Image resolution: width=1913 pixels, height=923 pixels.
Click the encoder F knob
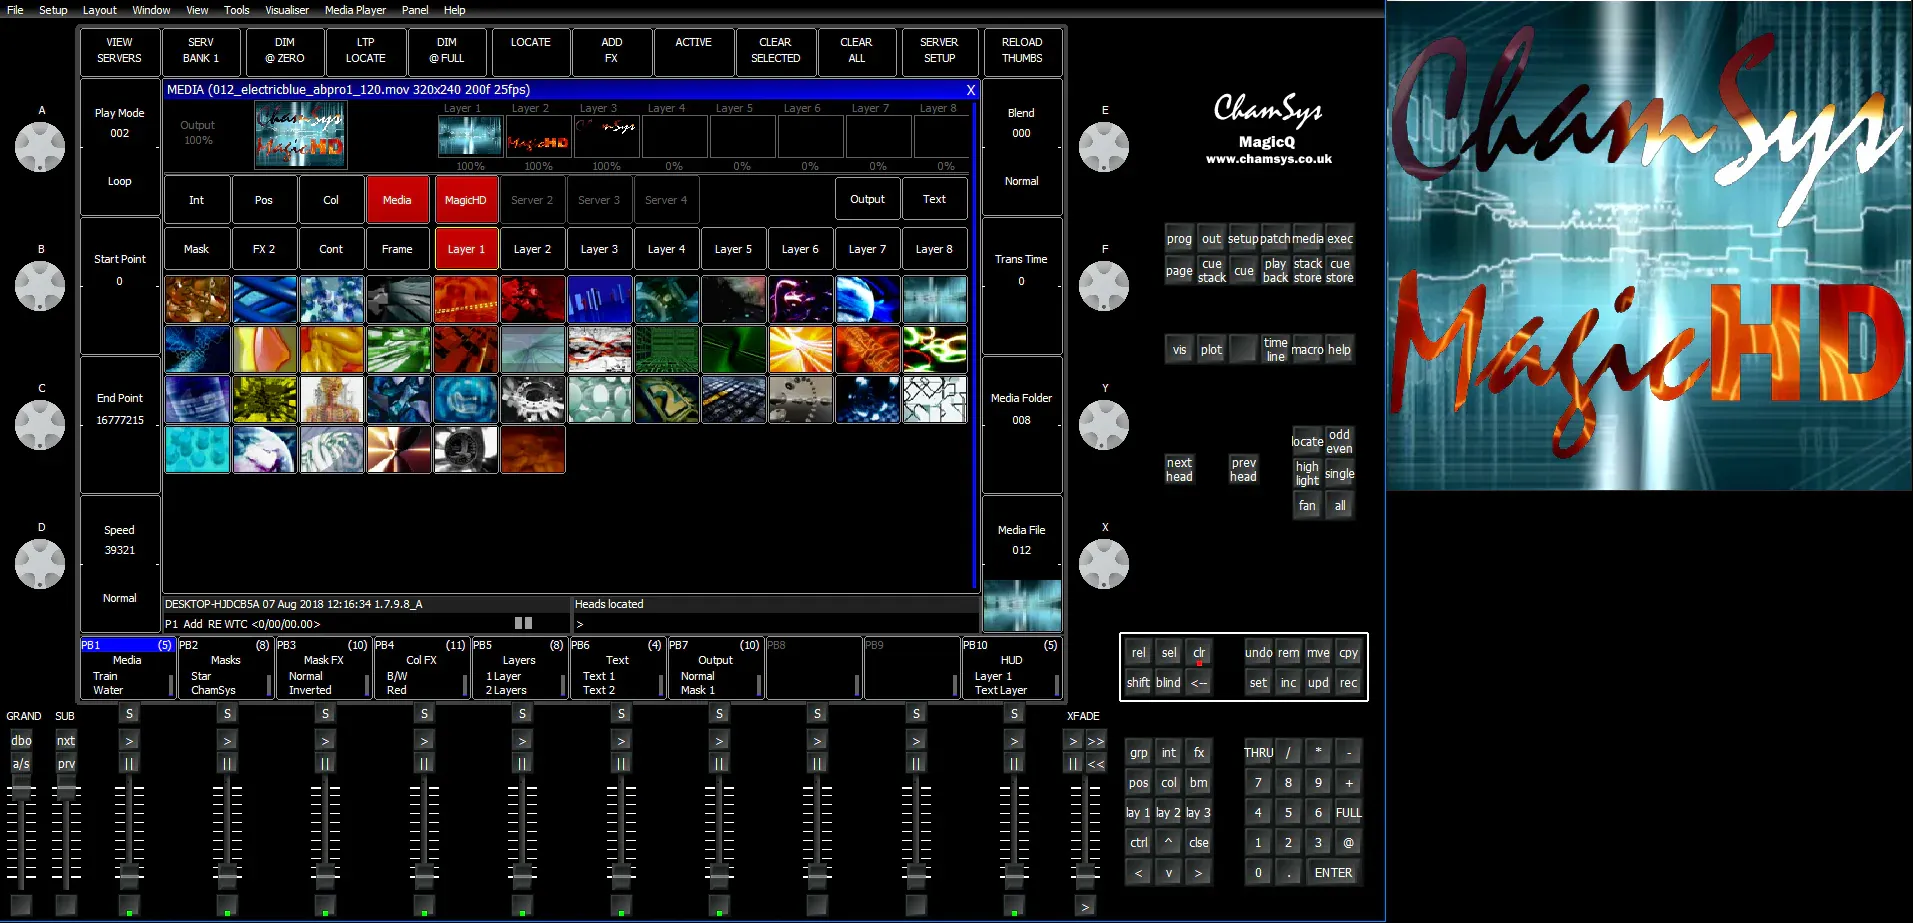point(1104,286)
